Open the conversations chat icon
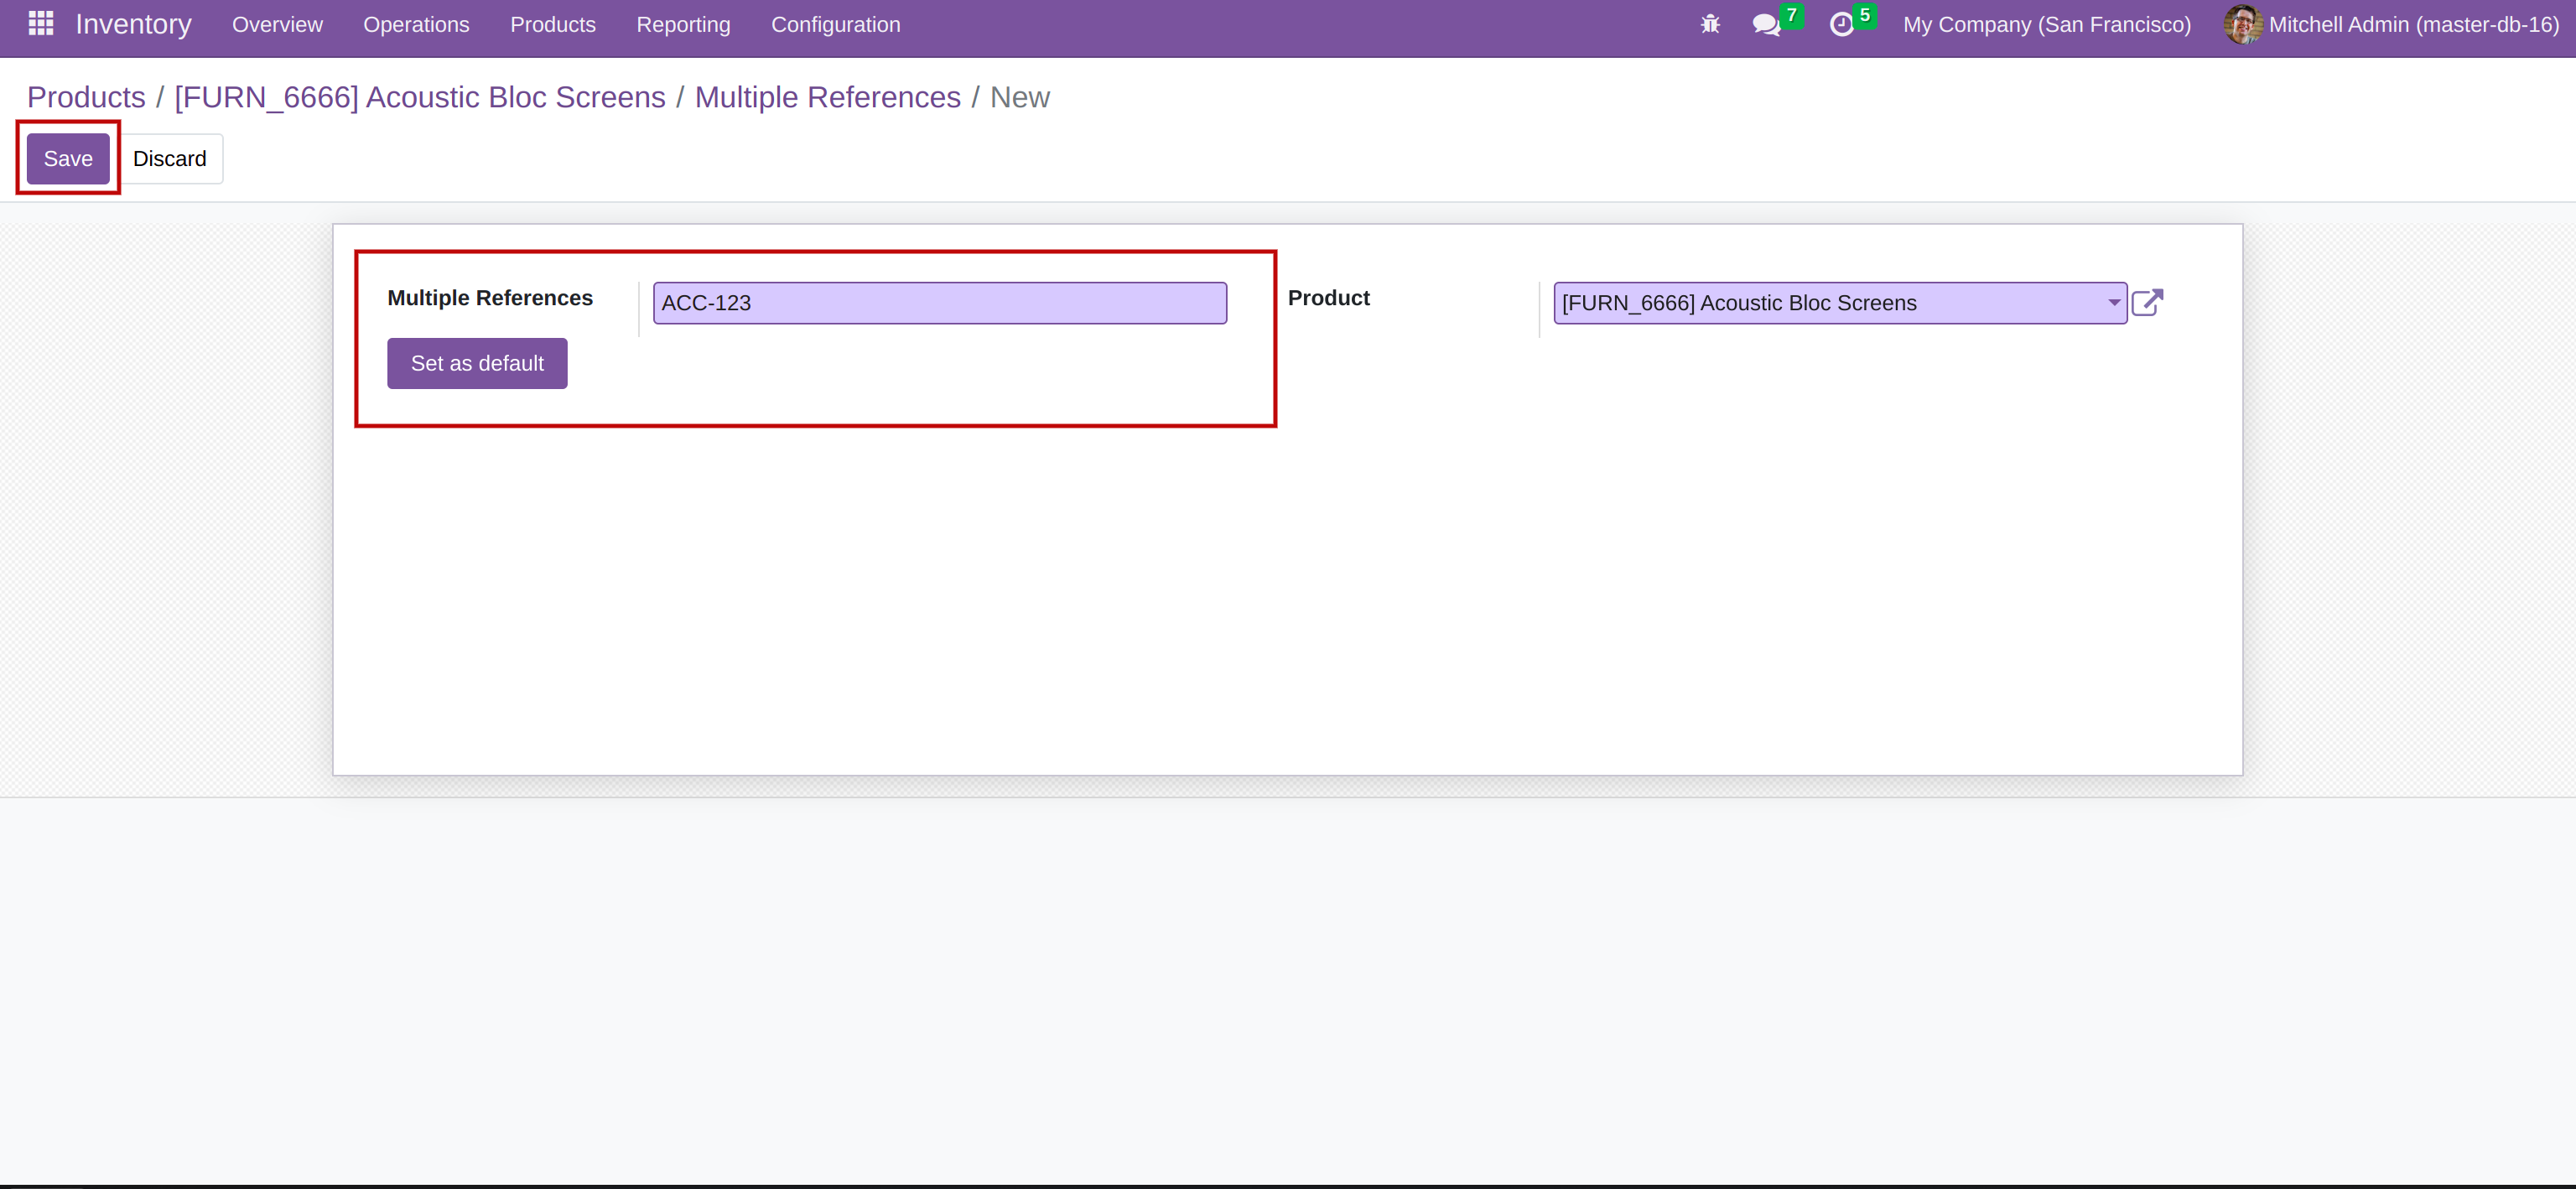2576x1189 pixels. tap(1766, 25)
